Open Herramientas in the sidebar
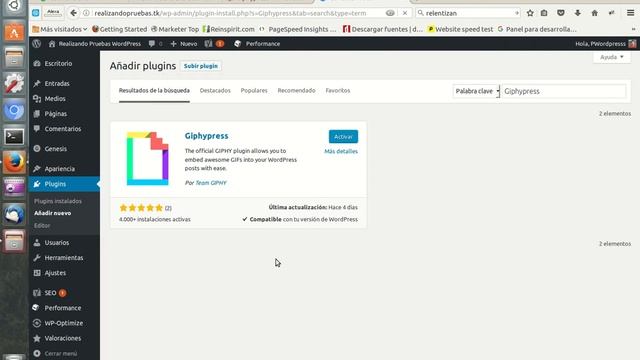Screen dimensions: 640x360 tap(64, 258)
